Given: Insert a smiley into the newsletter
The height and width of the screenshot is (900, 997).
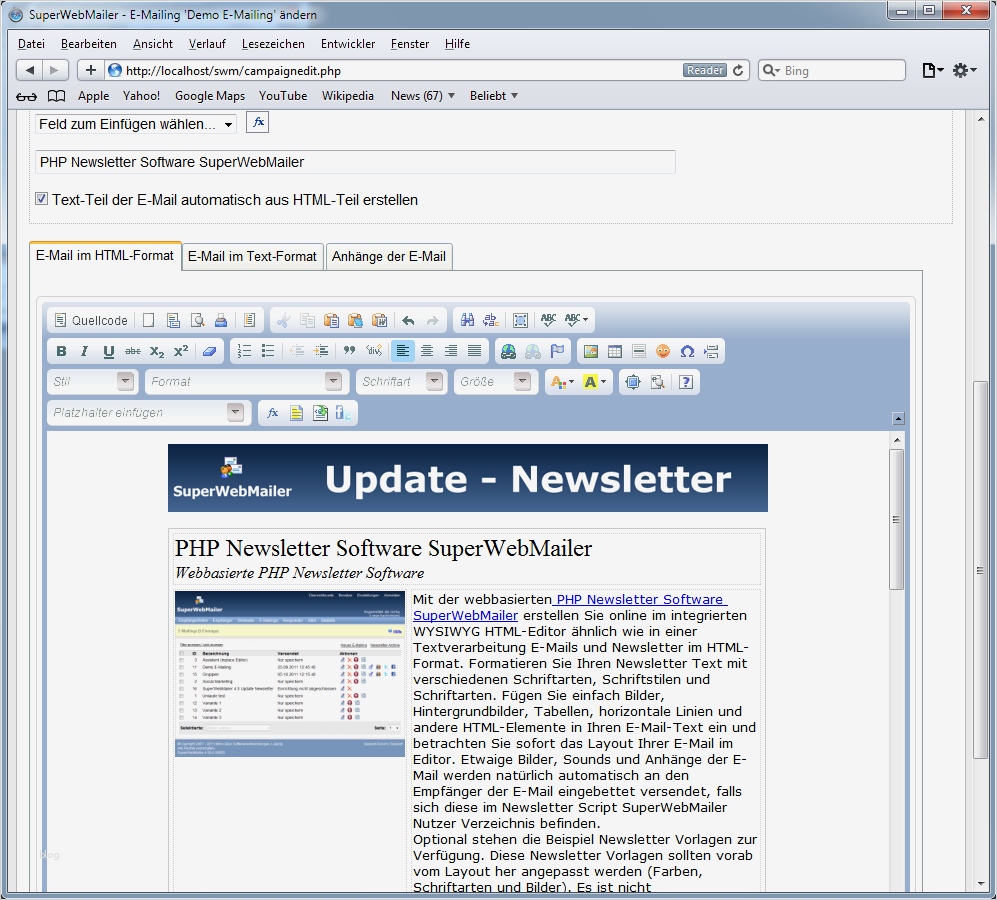Looking at the screenshot, I should pos(662,351).
